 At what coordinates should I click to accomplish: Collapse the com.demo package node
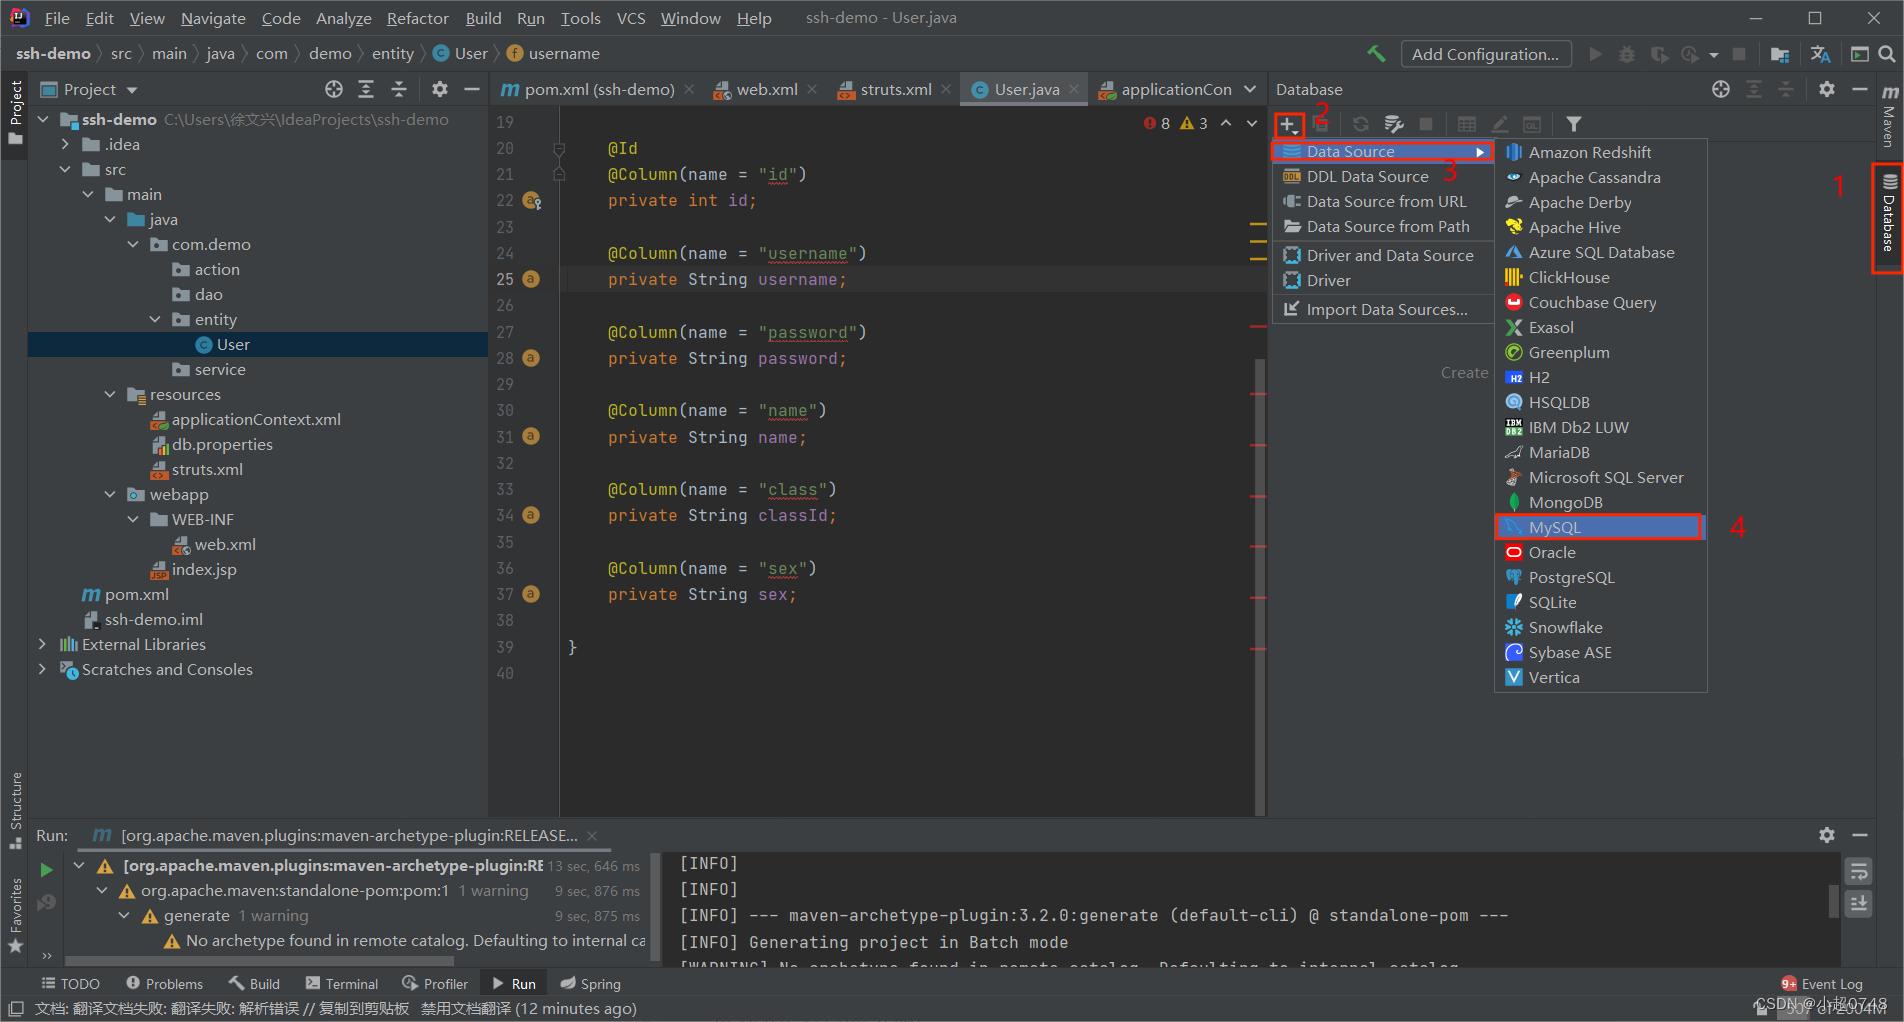coord(132,244)
